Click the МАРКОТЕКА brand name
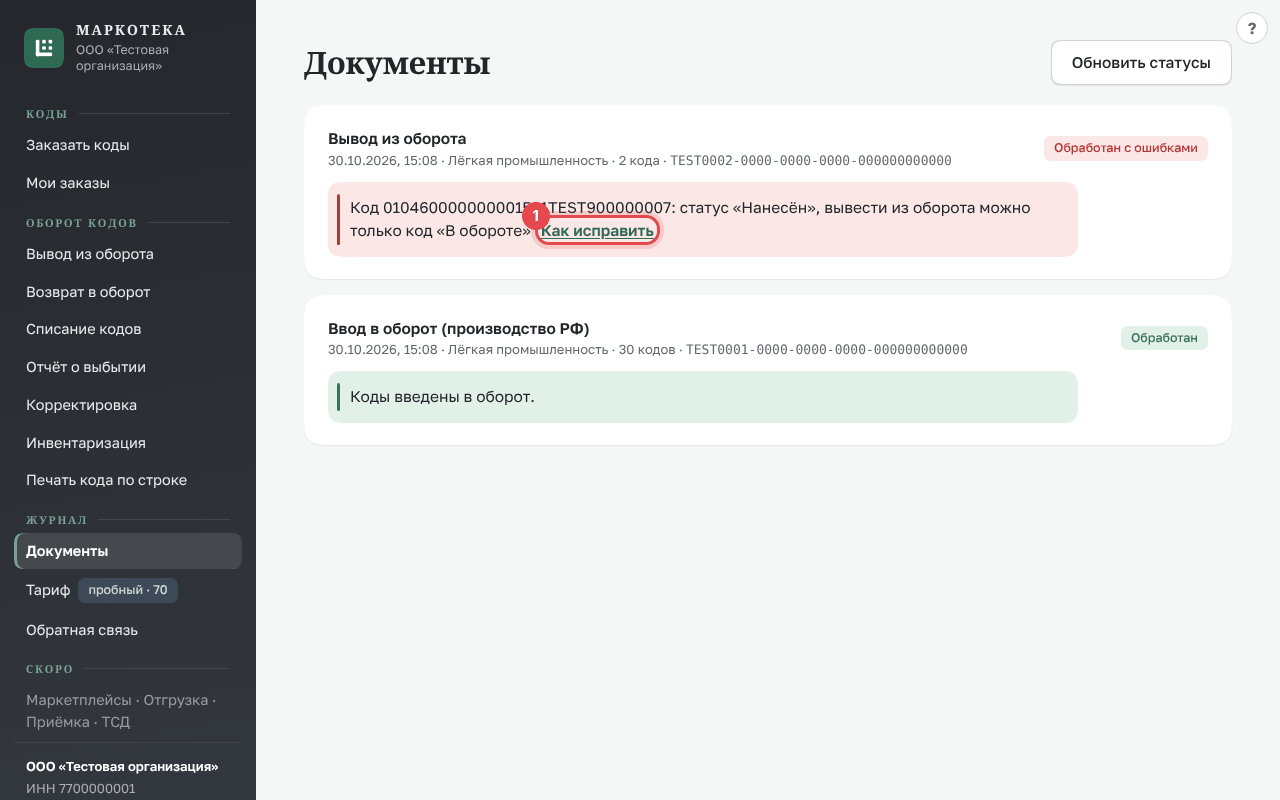 [131, 31]
